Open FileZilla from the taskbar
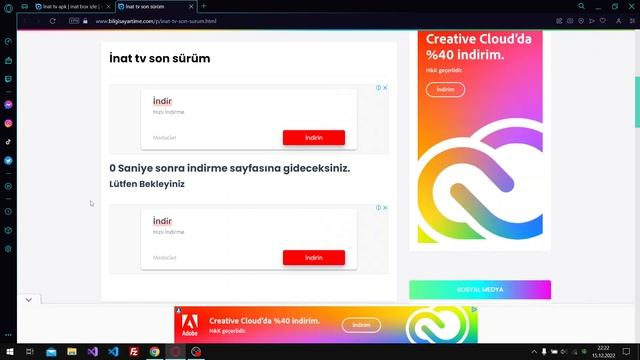This screenshot has width=640, height=360. coord(134,351)
